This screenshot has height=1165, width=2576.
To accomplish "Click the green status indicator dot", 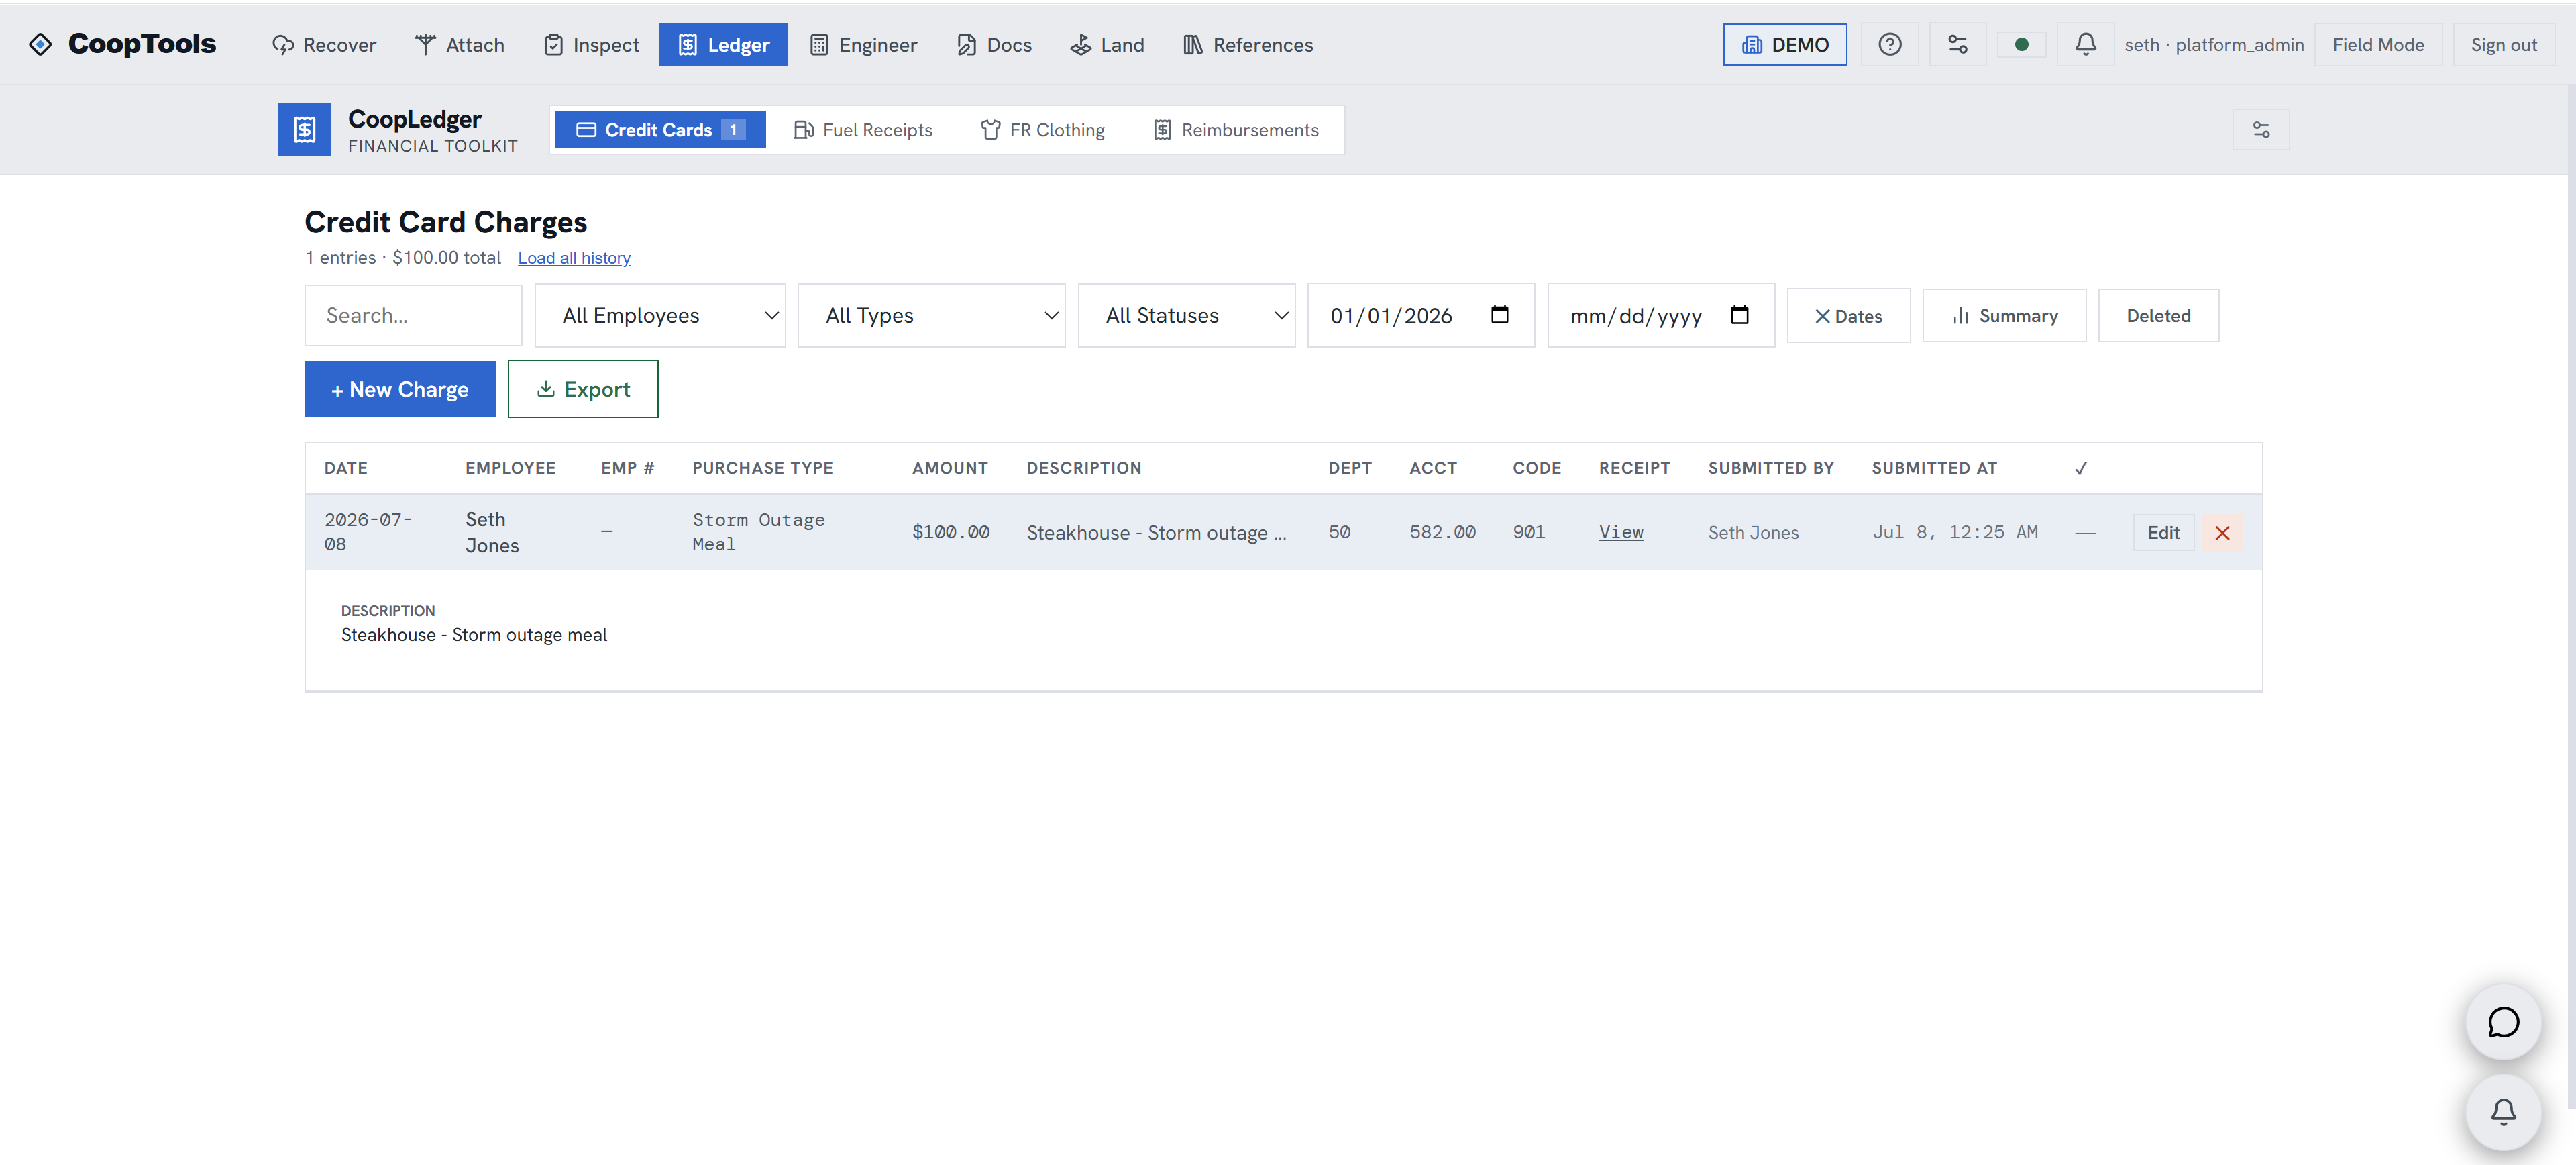I will (x=2021, y=44).
